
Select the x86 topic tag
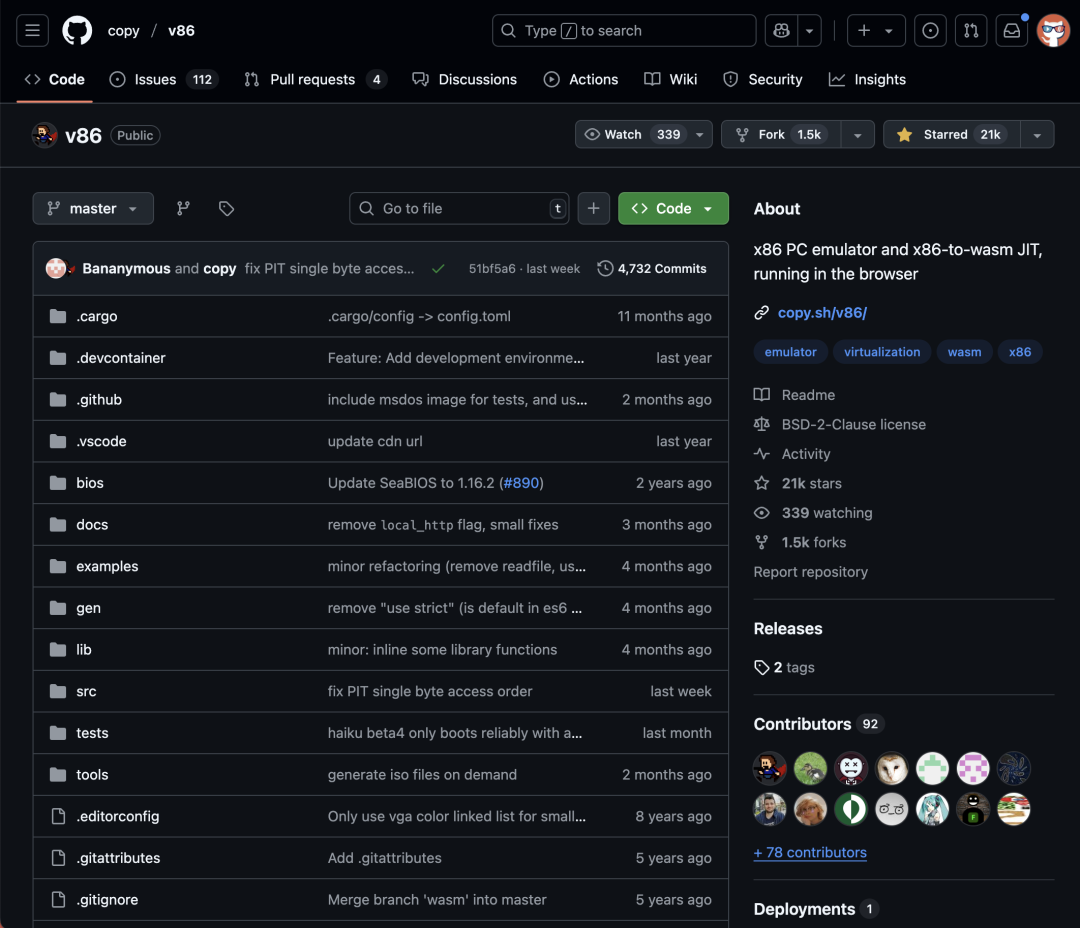tap(1019, 352)
